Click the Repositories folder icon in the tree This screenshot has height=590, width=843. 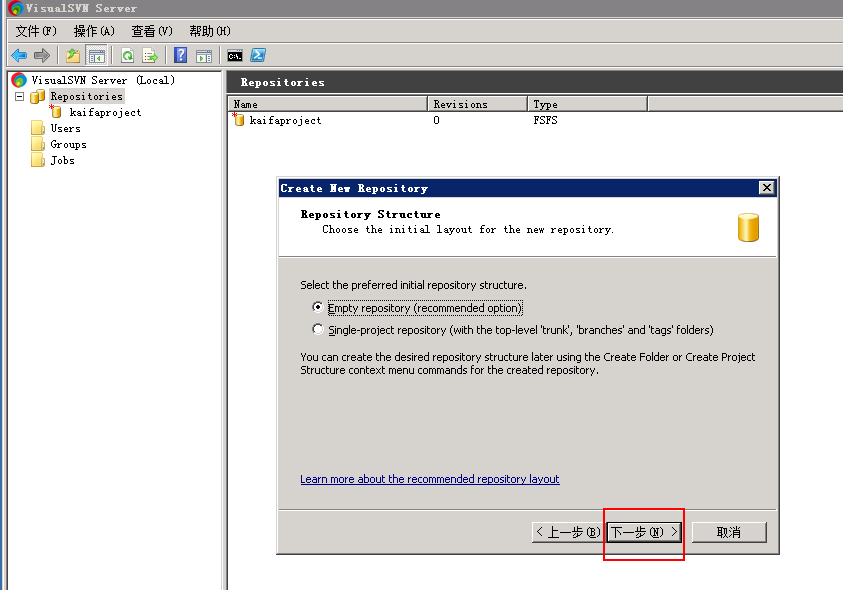38,96
